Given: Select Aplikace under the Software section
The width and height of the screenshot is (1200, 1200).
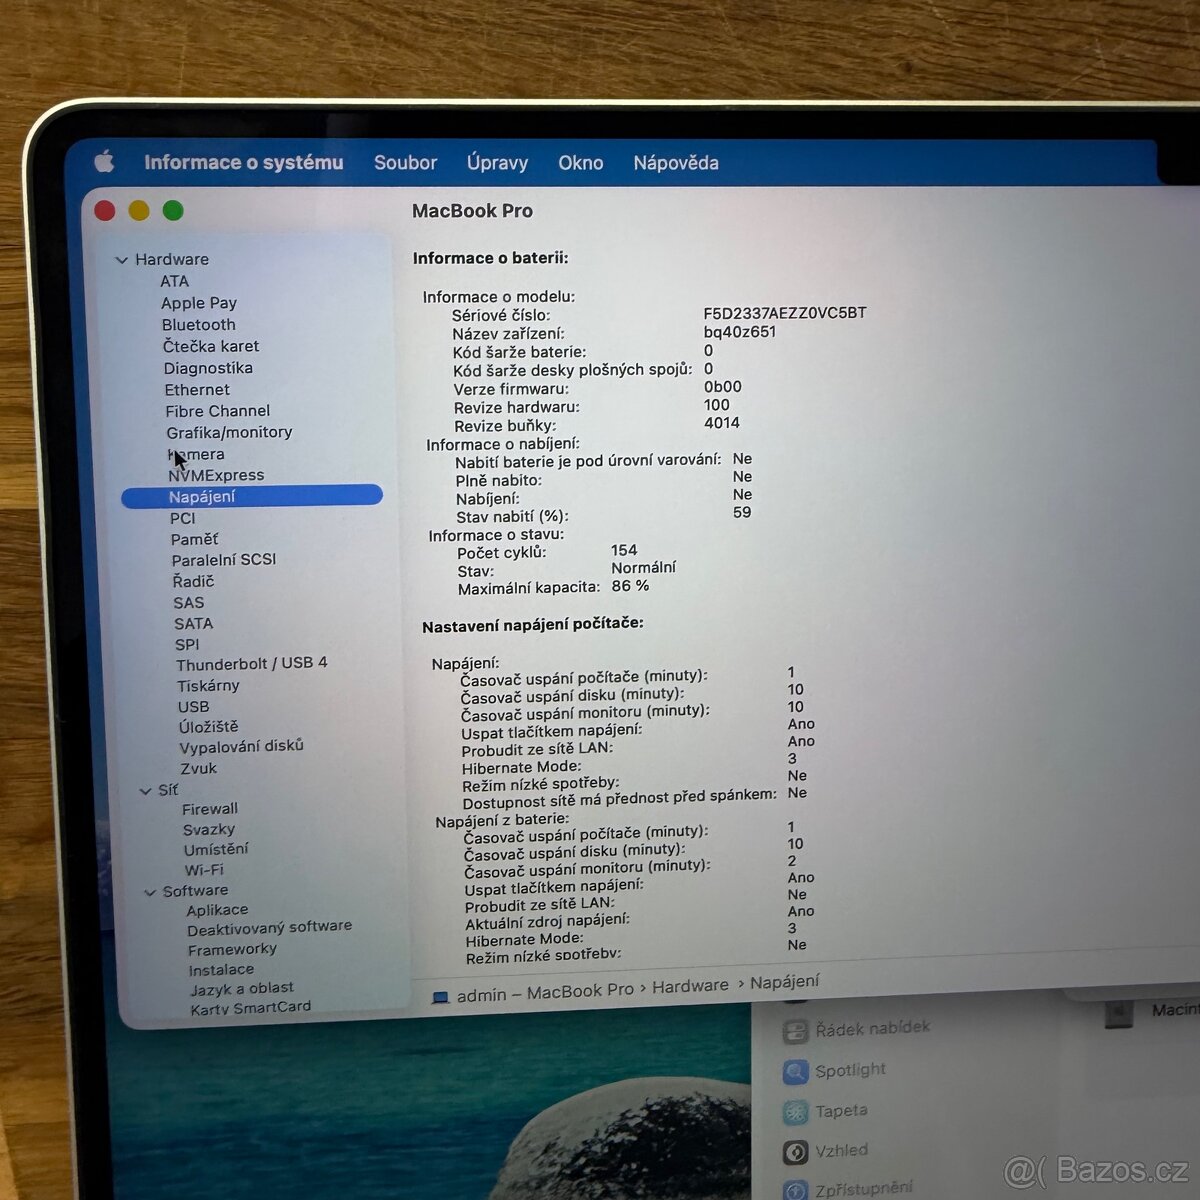Looking at the screenshot, I should pyautogui.click(x=217, y=909).
